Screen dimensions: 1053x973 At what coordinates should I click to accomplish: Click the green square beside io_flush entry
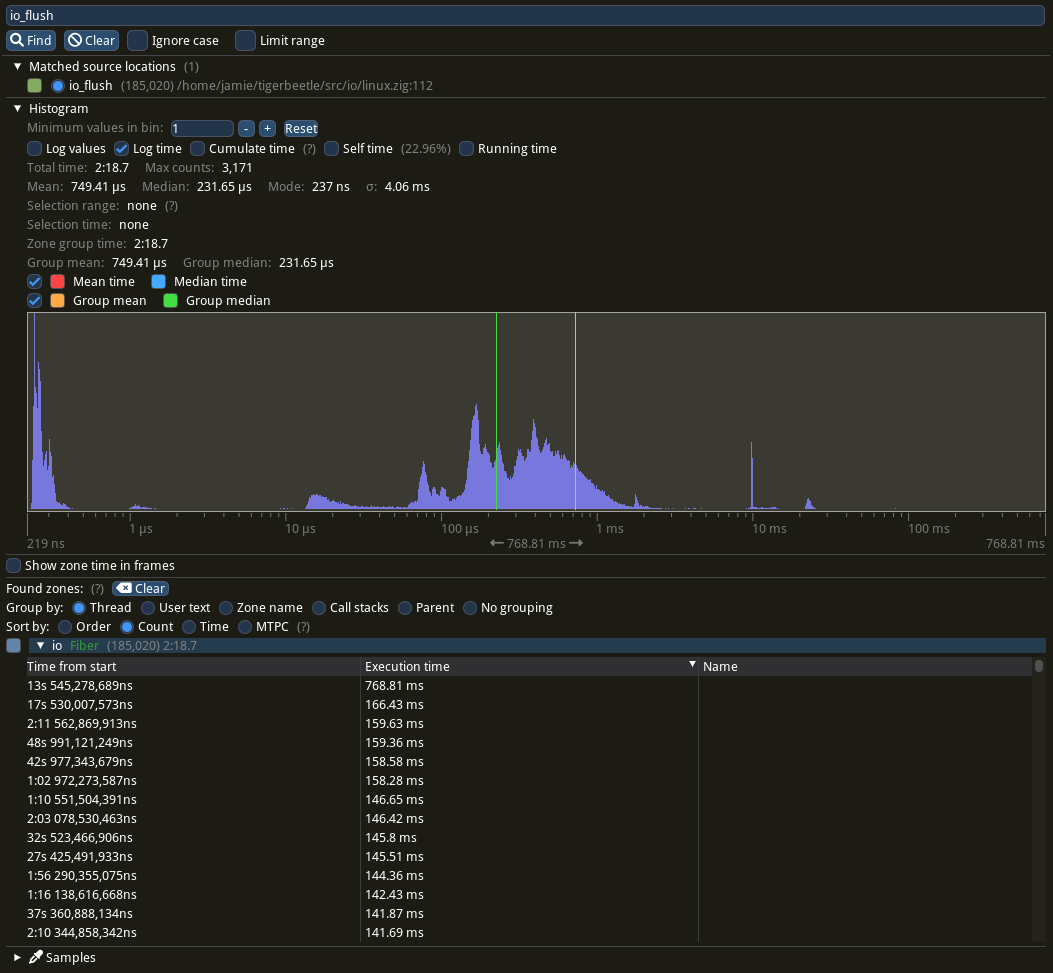34,86
